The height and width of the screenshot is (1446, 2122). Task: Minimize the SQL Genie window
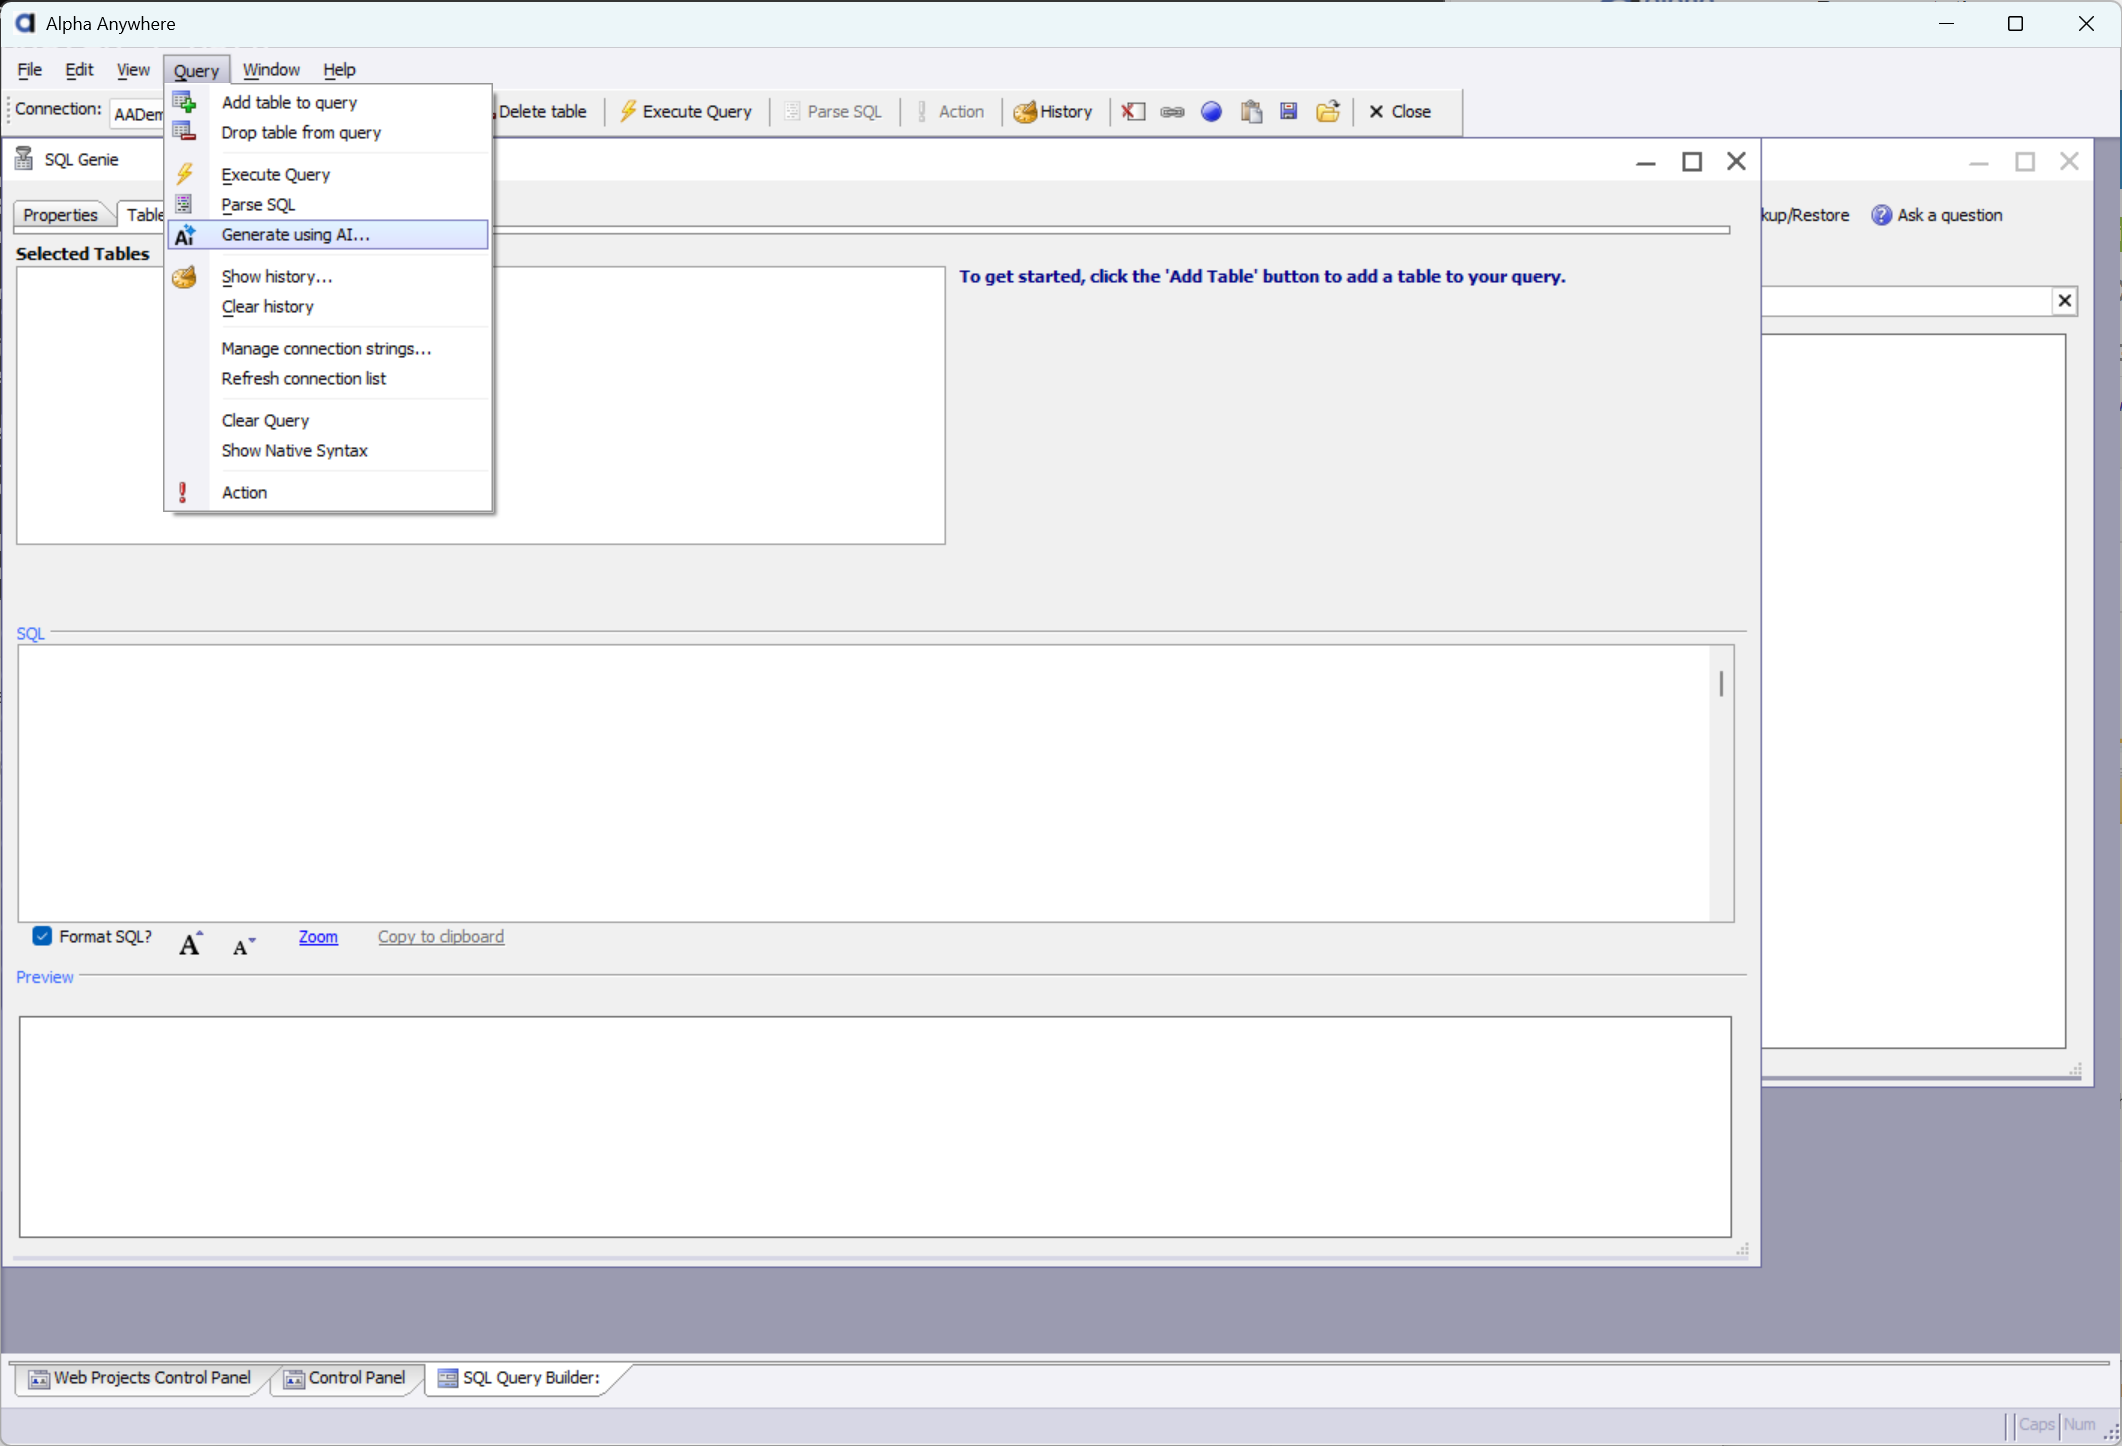pyautogui.click(x=1646, y=161)
